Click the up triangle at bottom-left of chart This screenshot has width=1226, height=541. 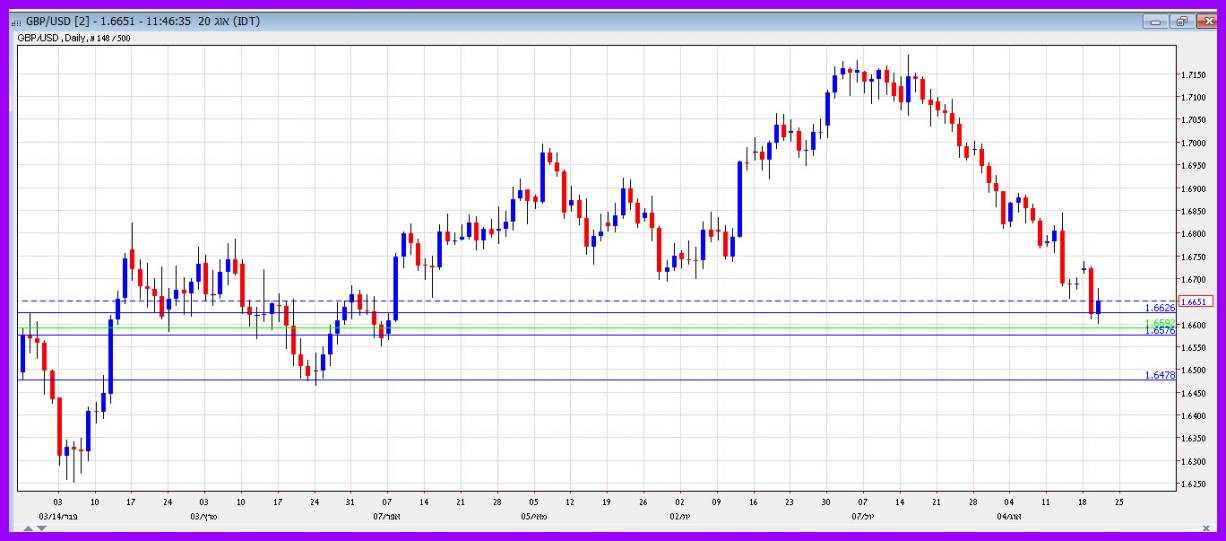click(x=27, y=527)
